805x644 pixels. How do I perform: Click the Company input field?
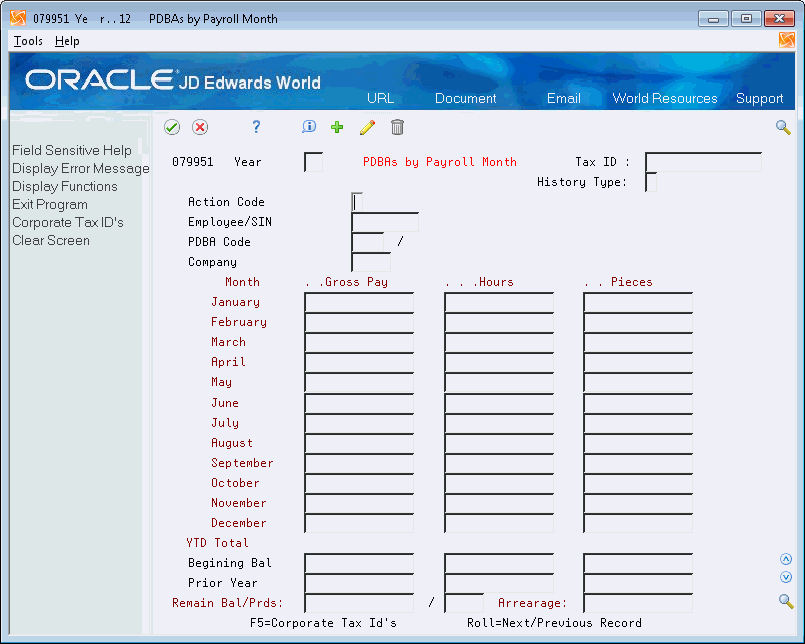coord(371,262)
